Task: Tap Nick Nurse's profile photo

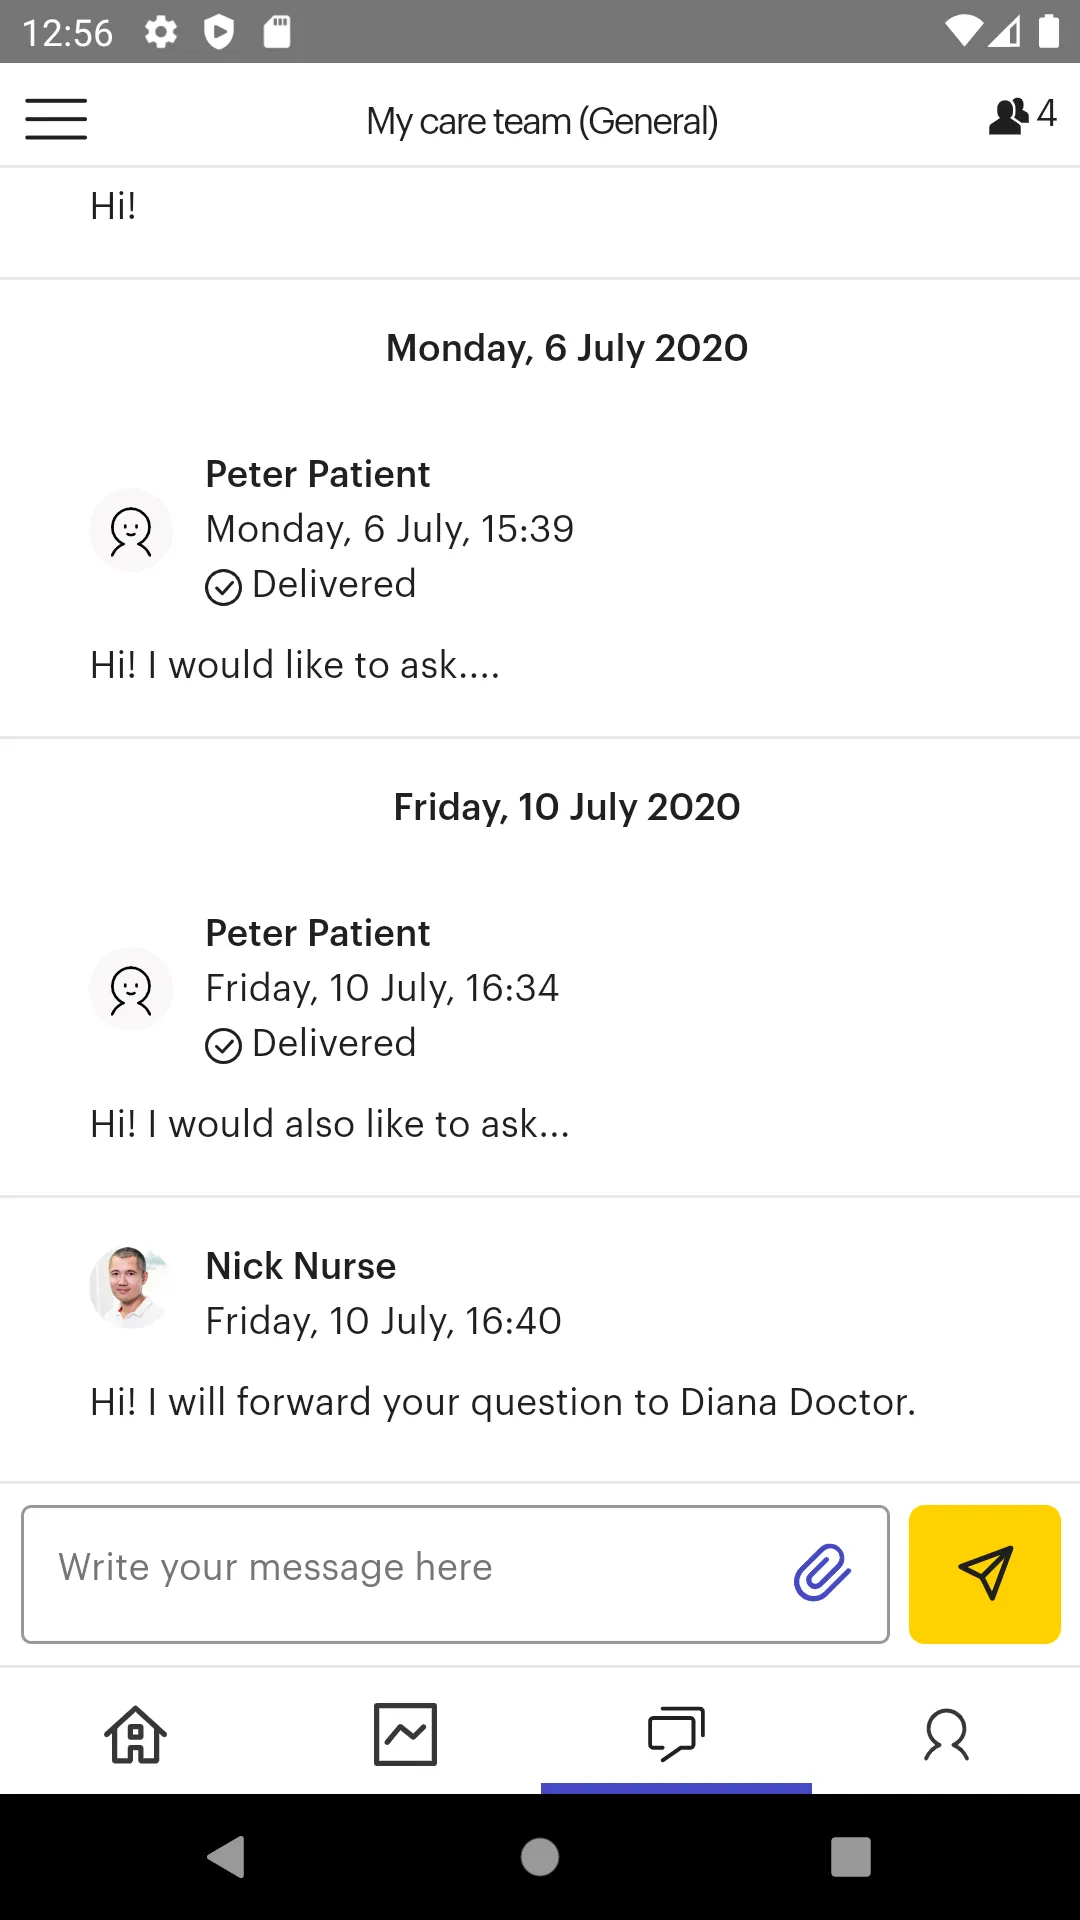Action: pyautogui.click(x=131, y=1288)
